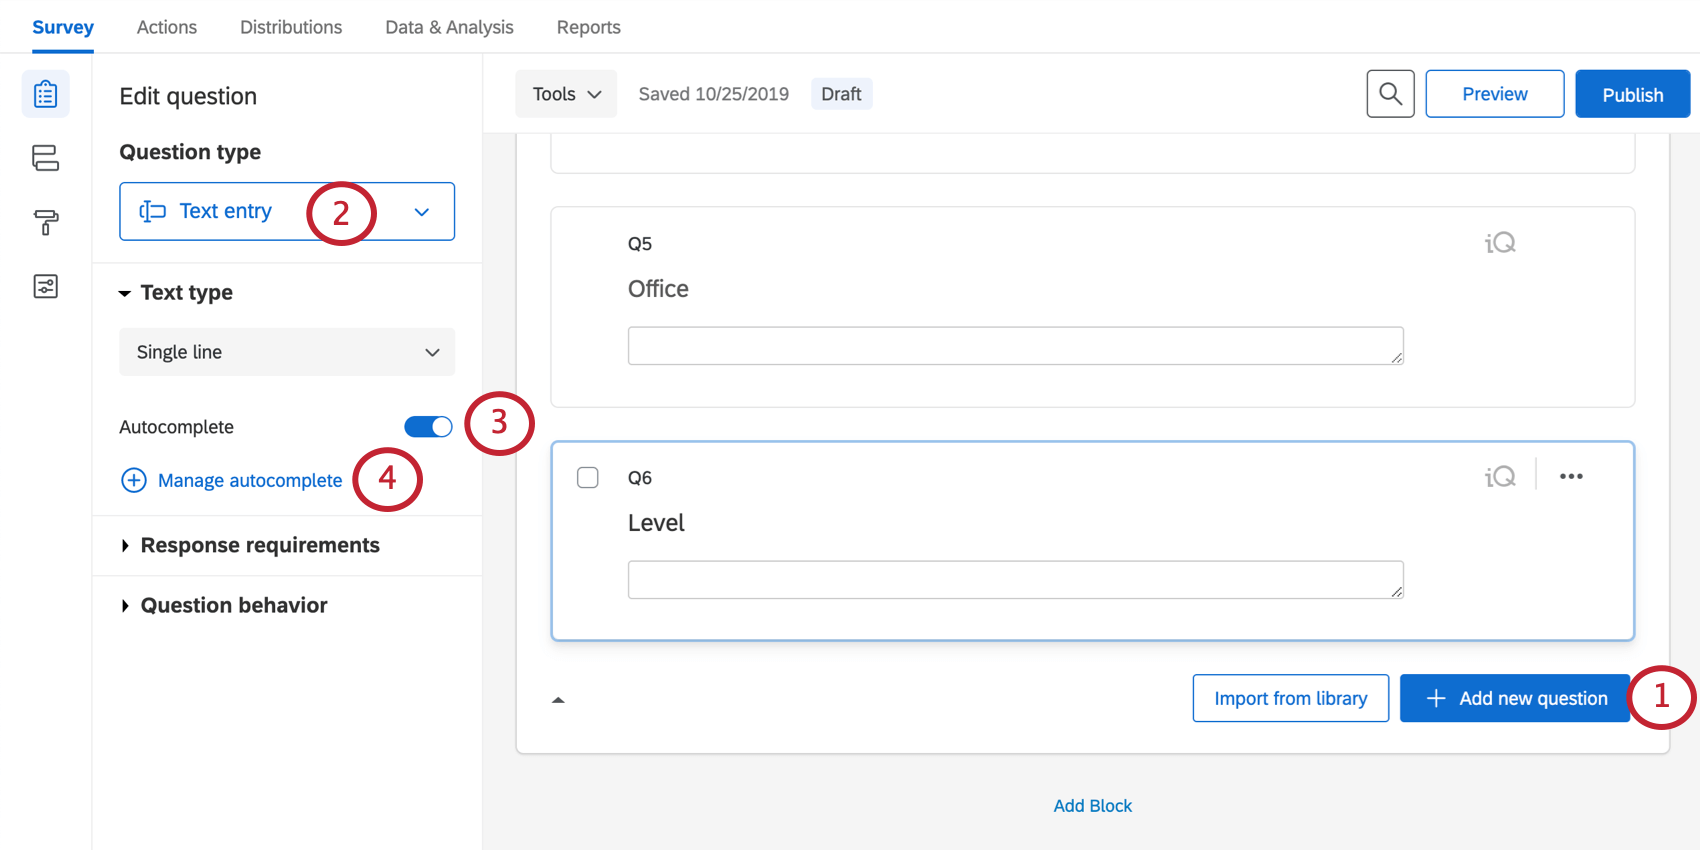Open the survey builder clipboard icon
This screenshot has height=850, width=1700.
tap(46, 94)
